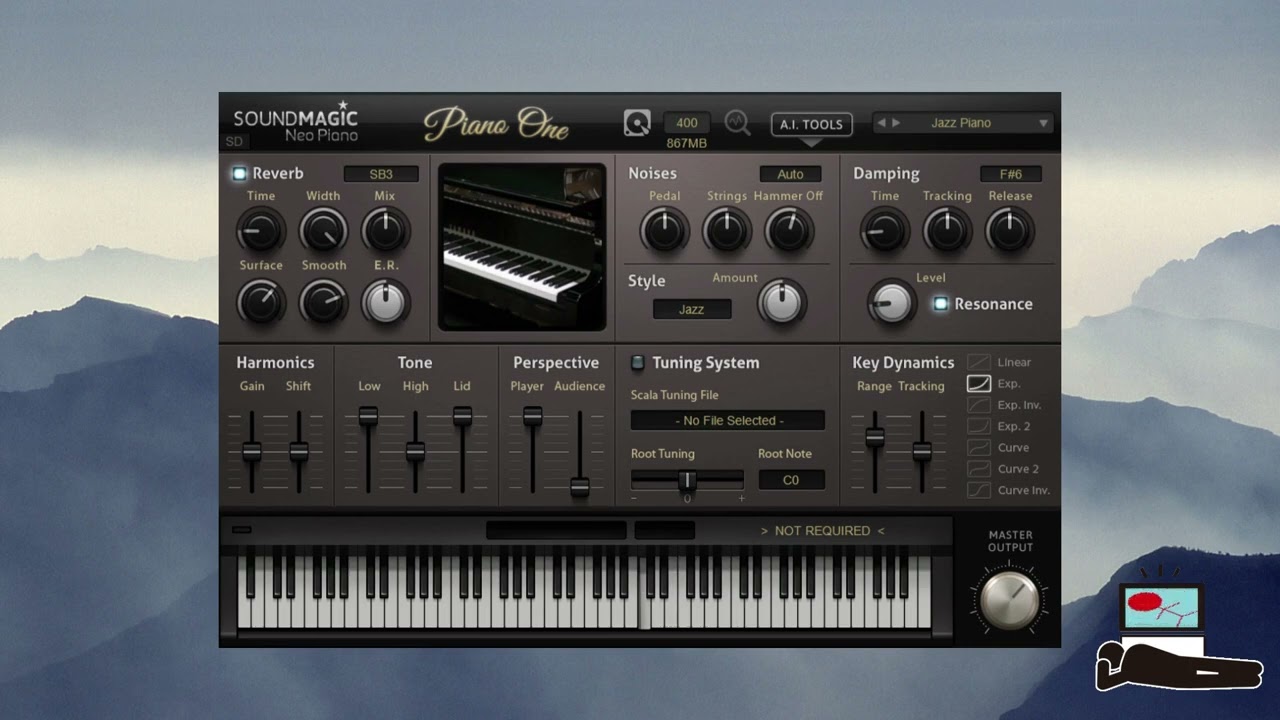Click the Tone High slider

click(x=415, y=451)
